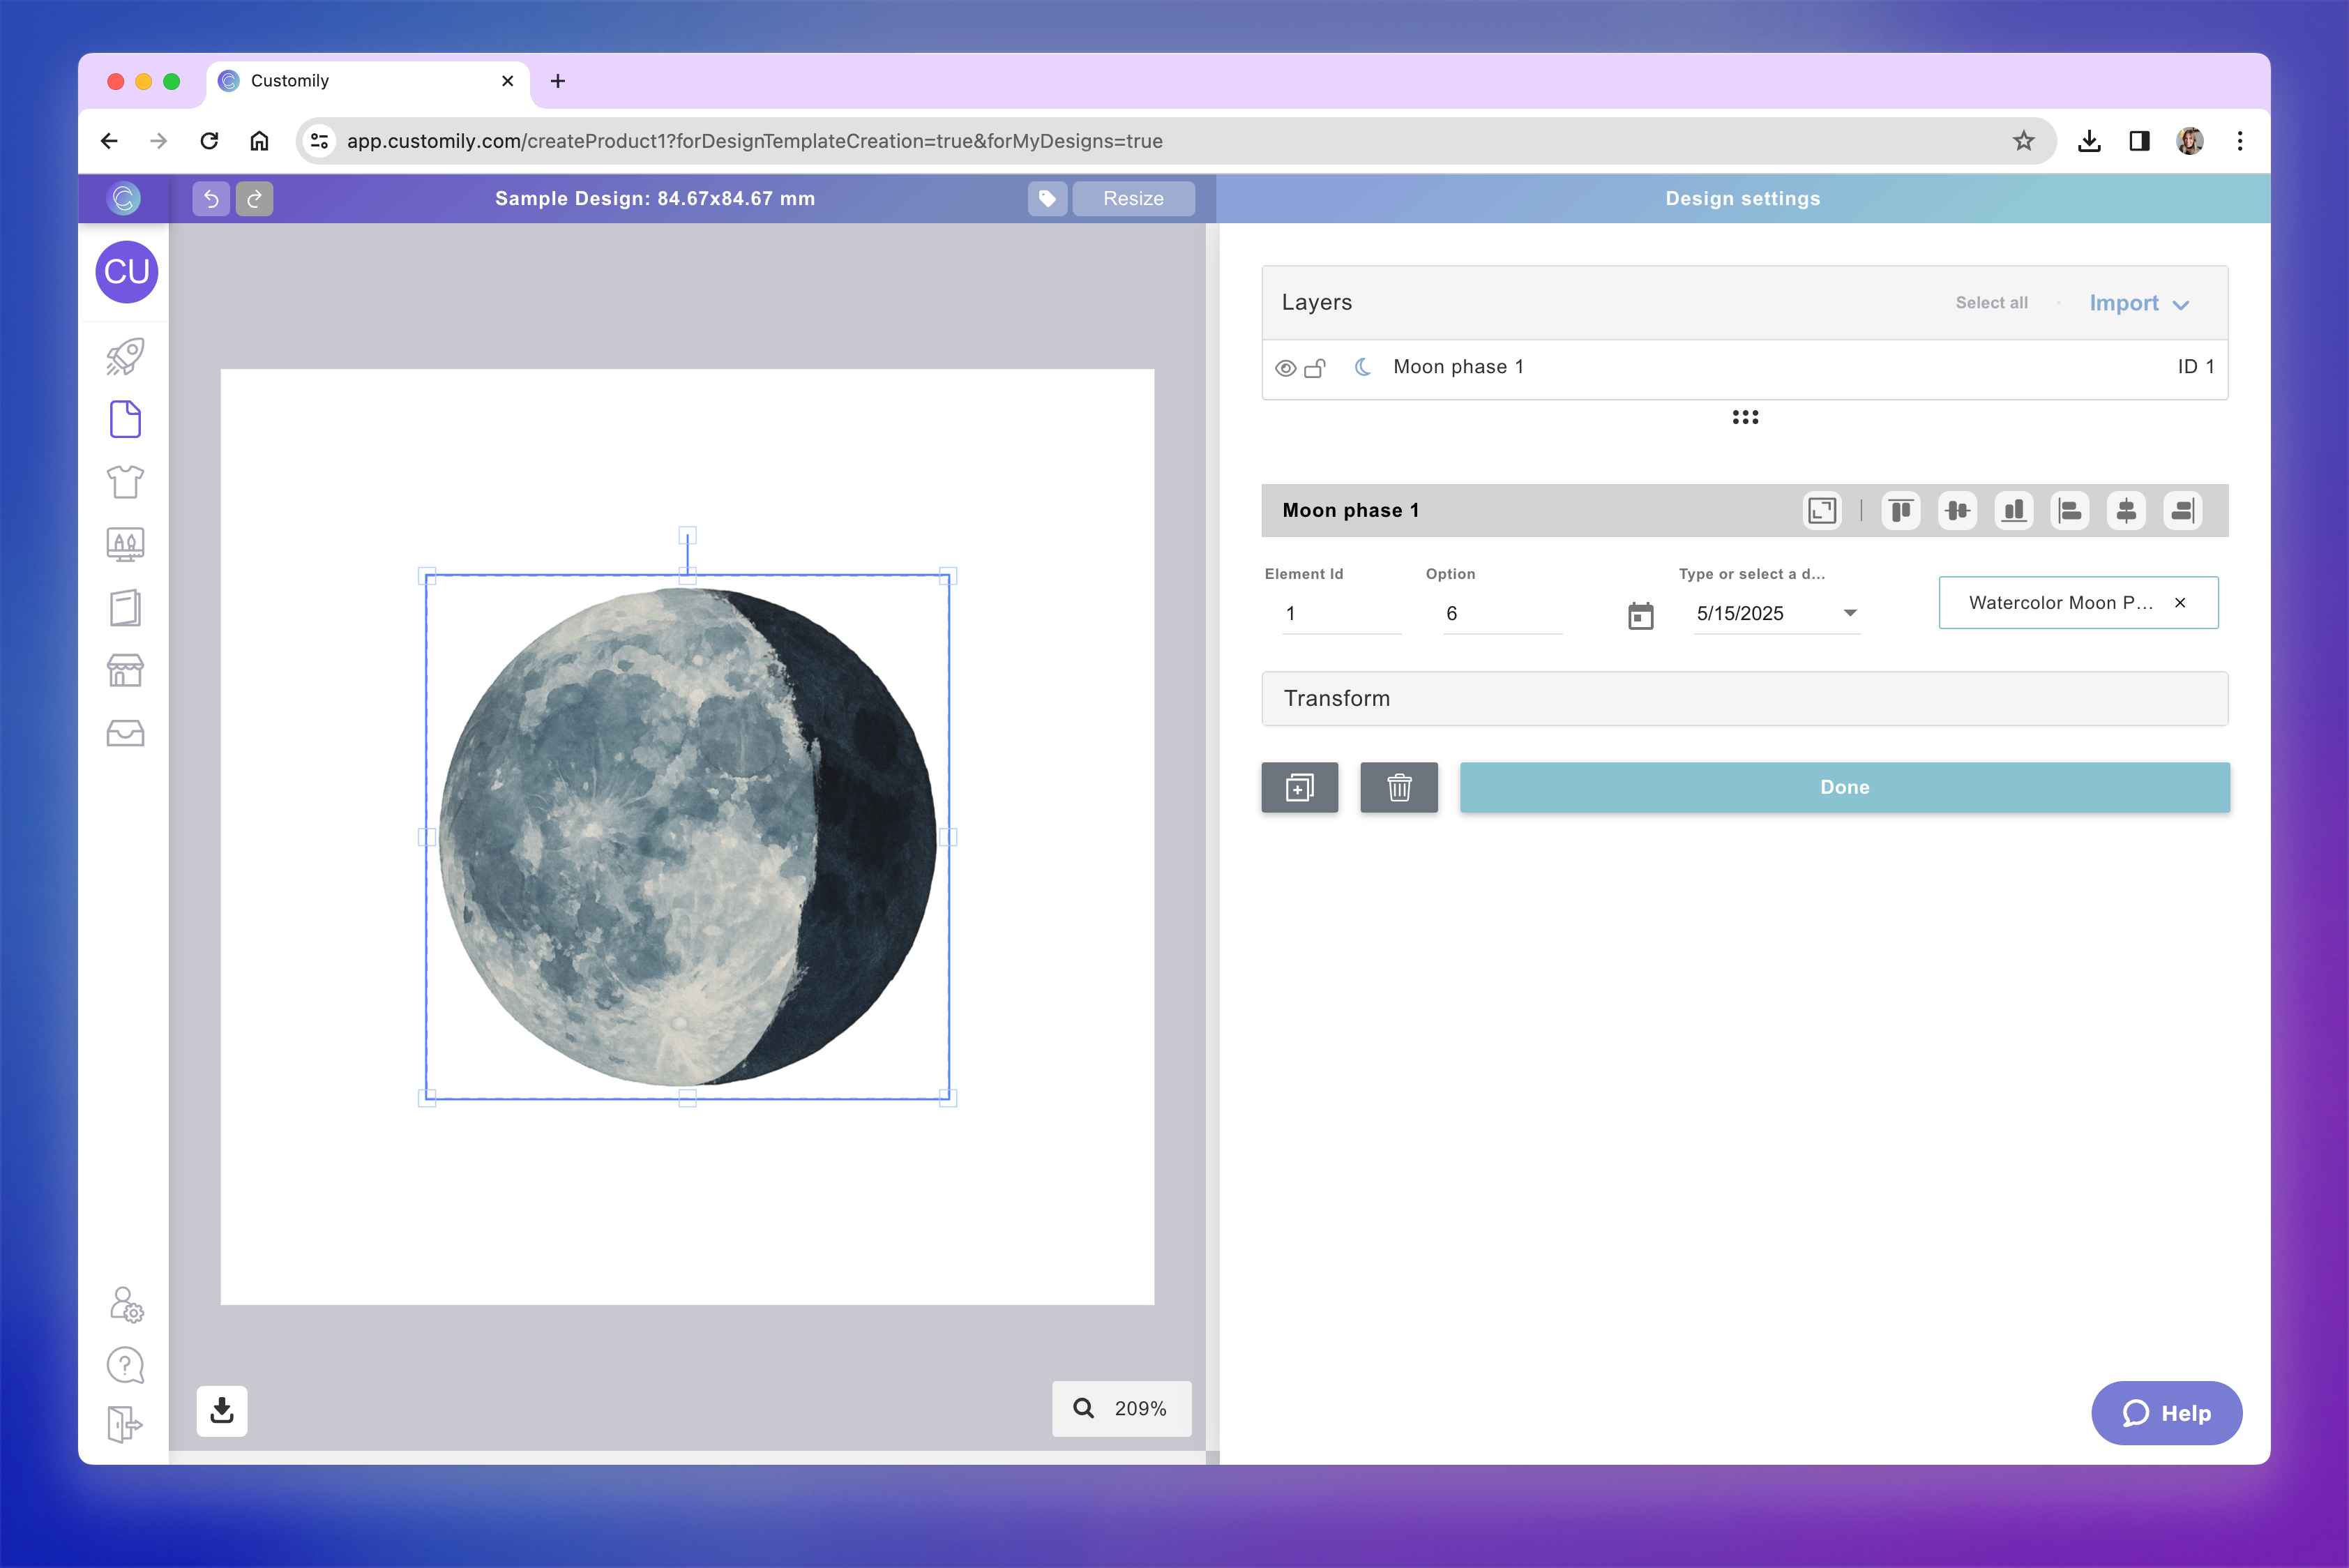Remove the Watercolor Moon selection chip

[2181, 602]
